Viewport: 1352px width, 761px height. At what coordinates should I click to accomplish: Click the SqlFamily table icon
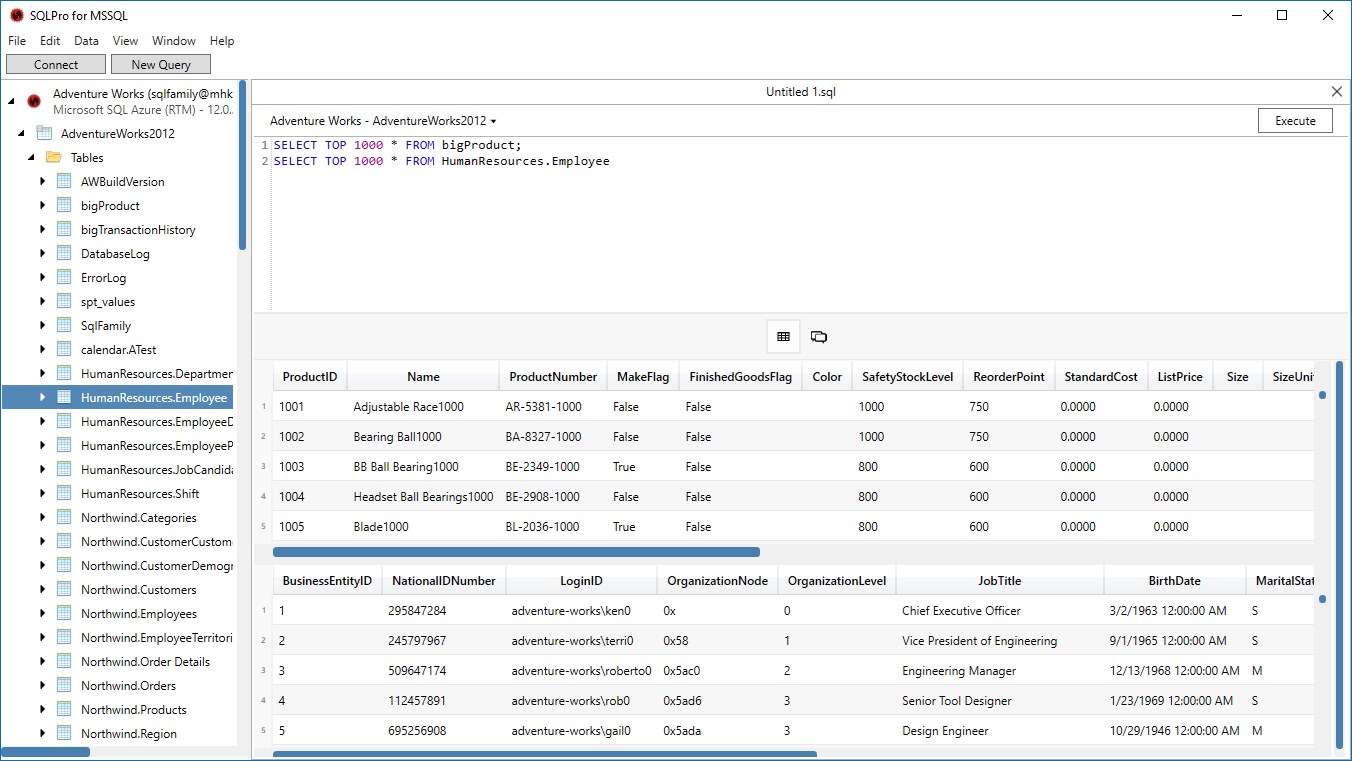64,325
